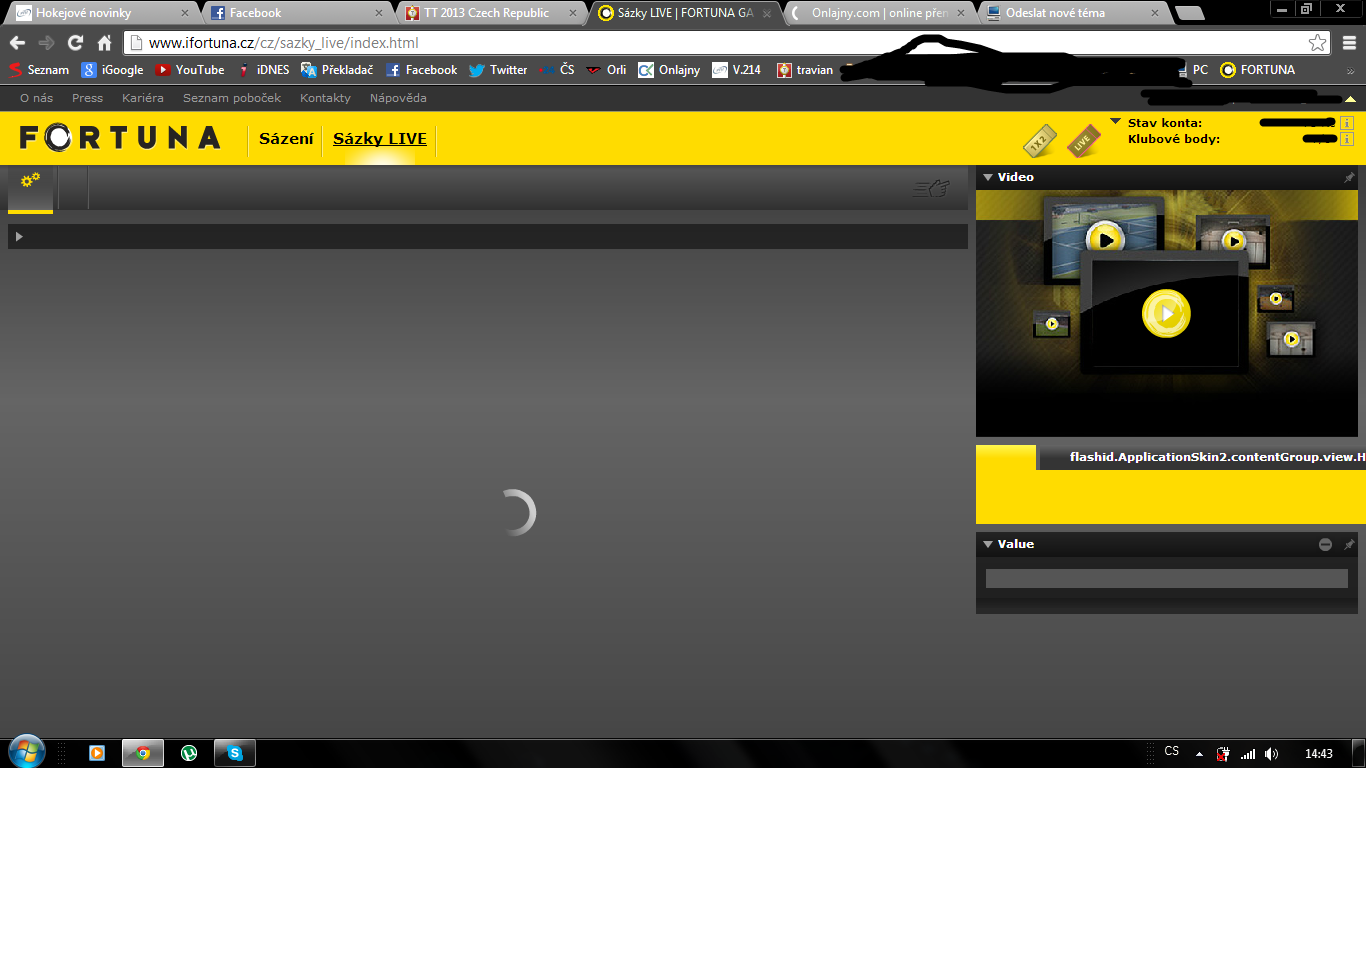The height and width of the screenshot is (960, 1366).
Task: Open the FORTUNA bookmark
Action: [x=1258, y=70]
